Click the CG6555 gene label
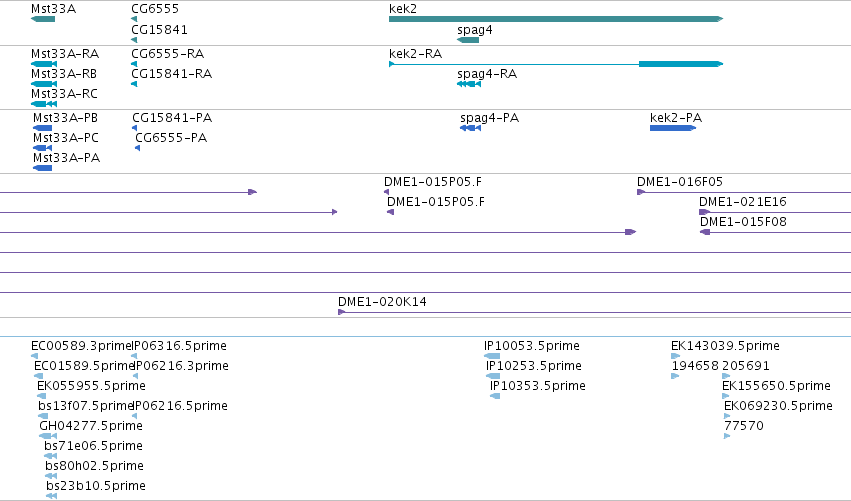The width and height of the screenshot is (851, 501). [x=155, y=9]
